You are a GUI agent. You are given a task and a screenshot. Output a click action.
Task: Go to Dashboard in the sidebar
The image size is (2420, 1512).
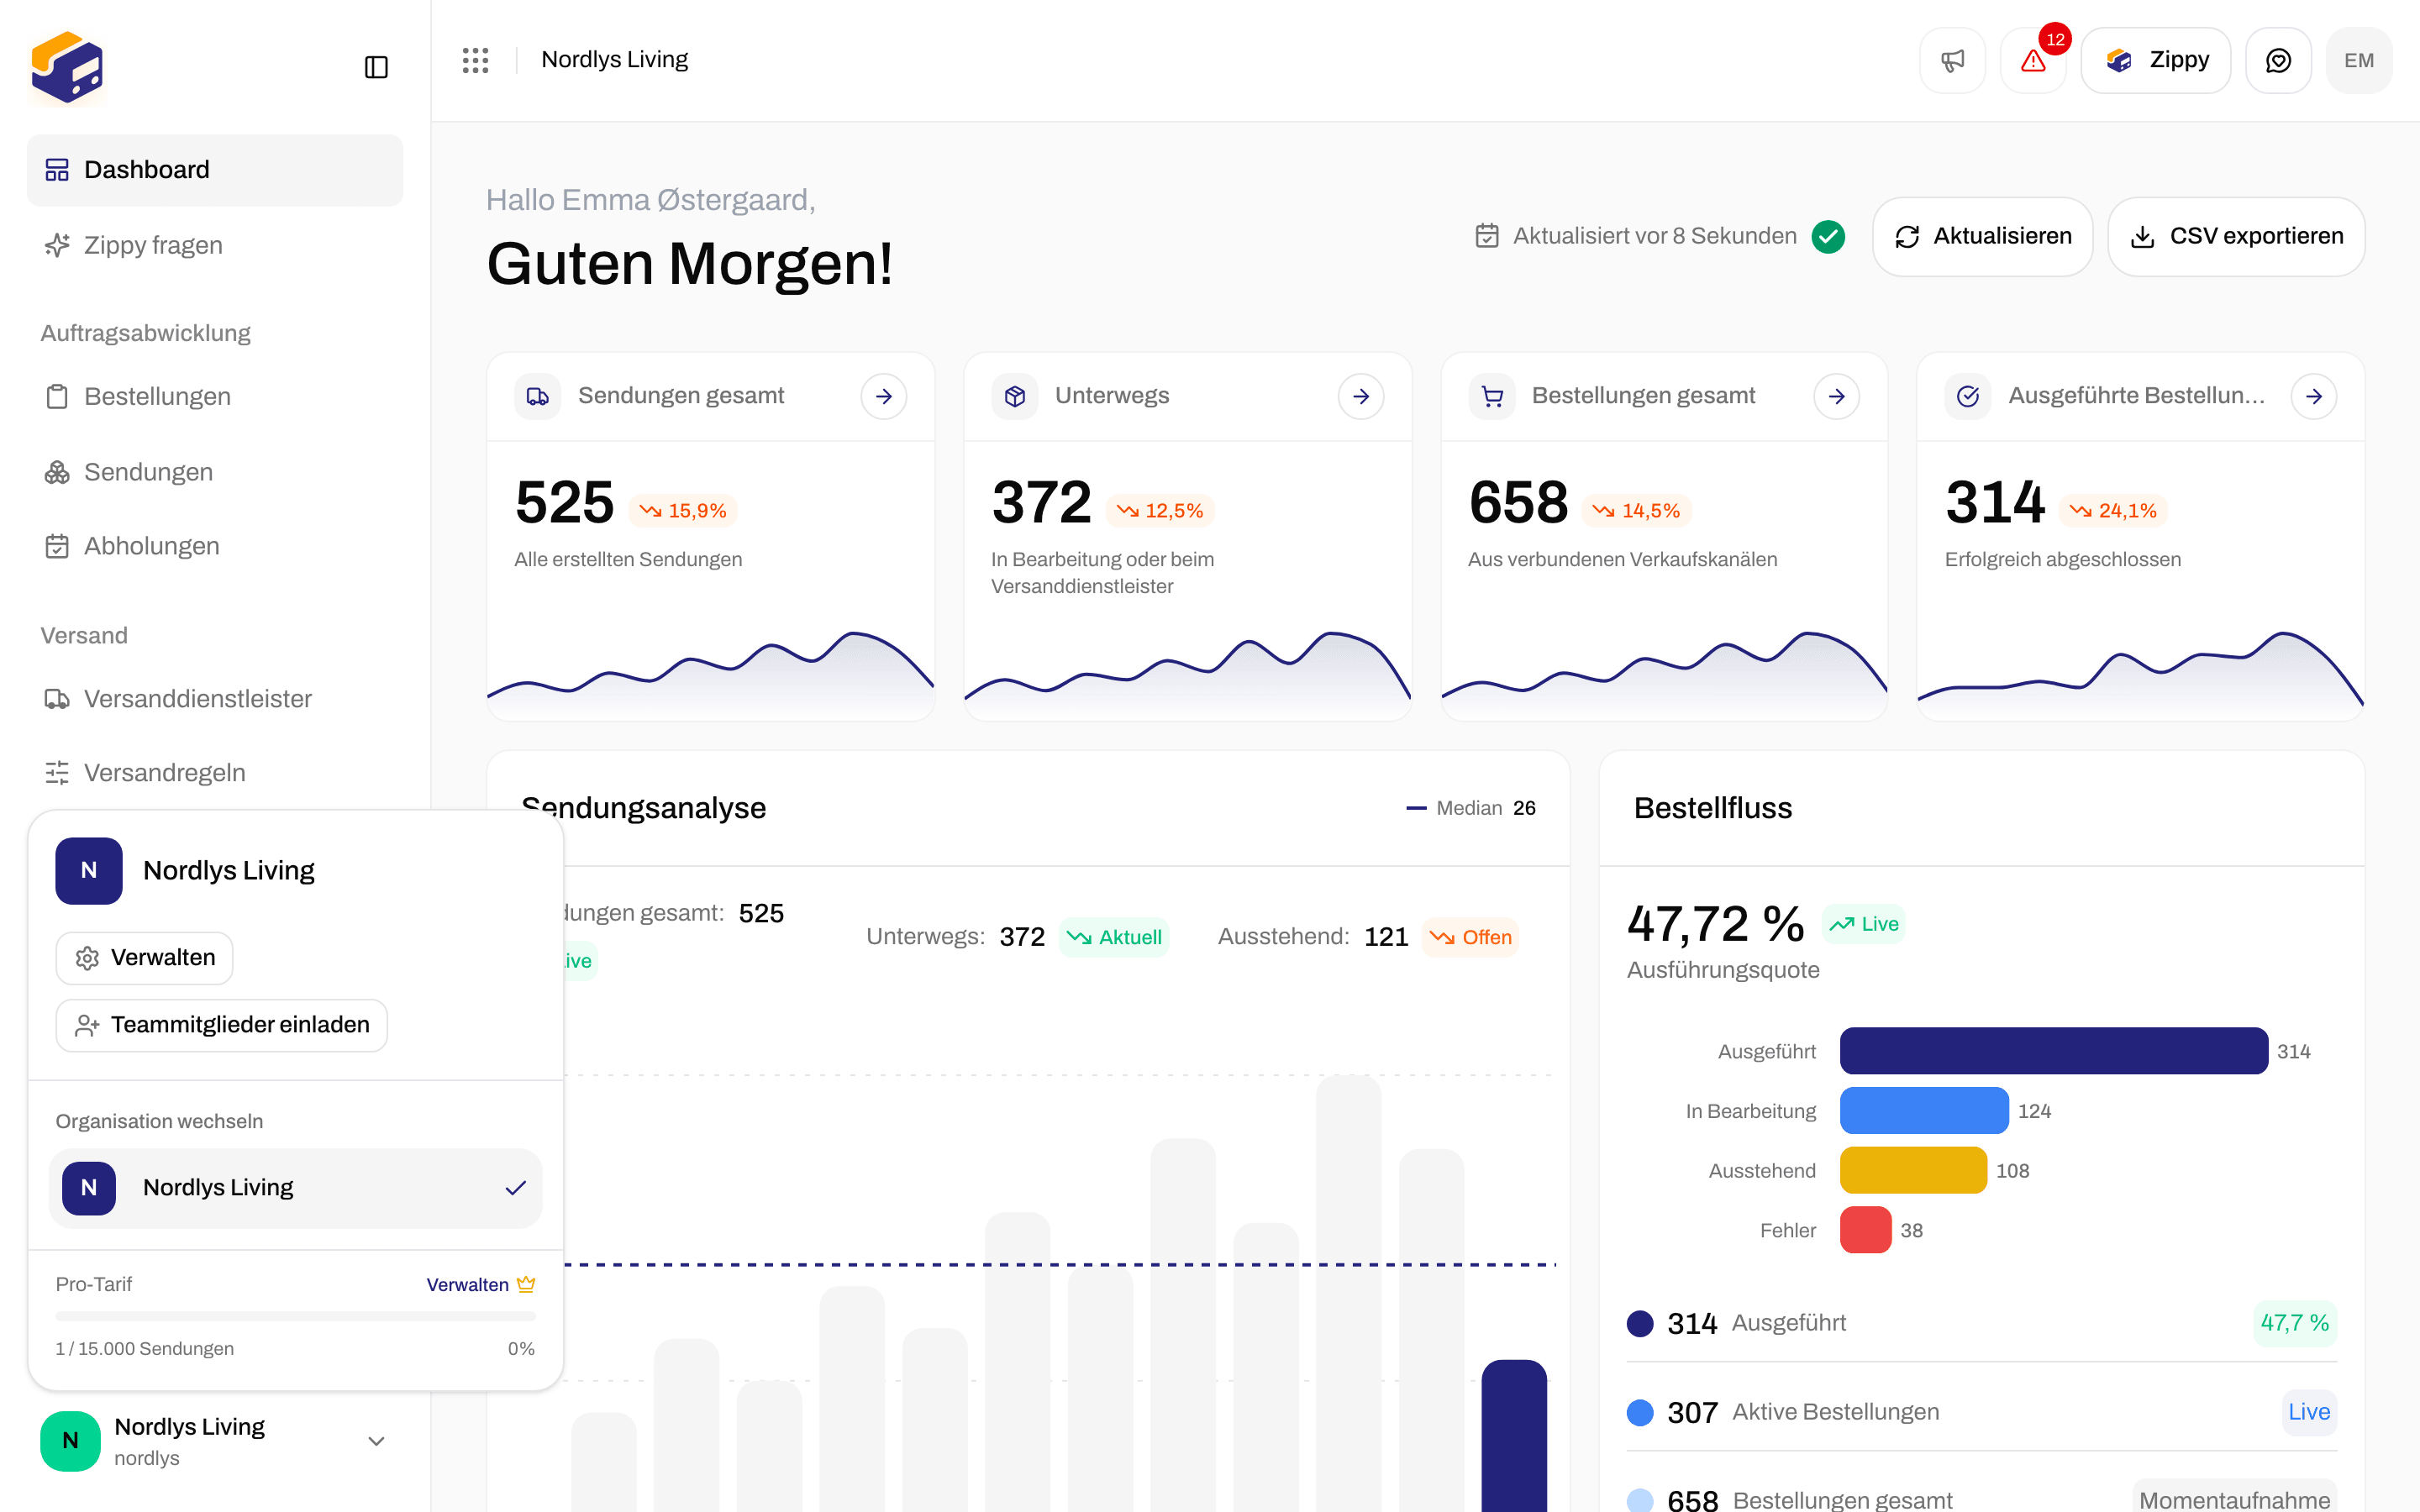215,170
